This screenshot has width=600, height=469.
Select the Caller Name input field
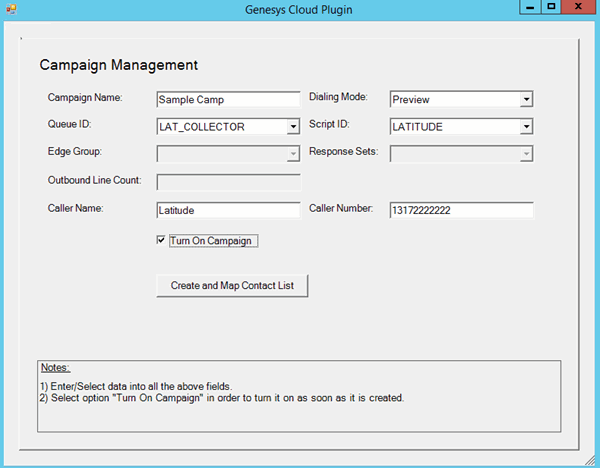228,210
